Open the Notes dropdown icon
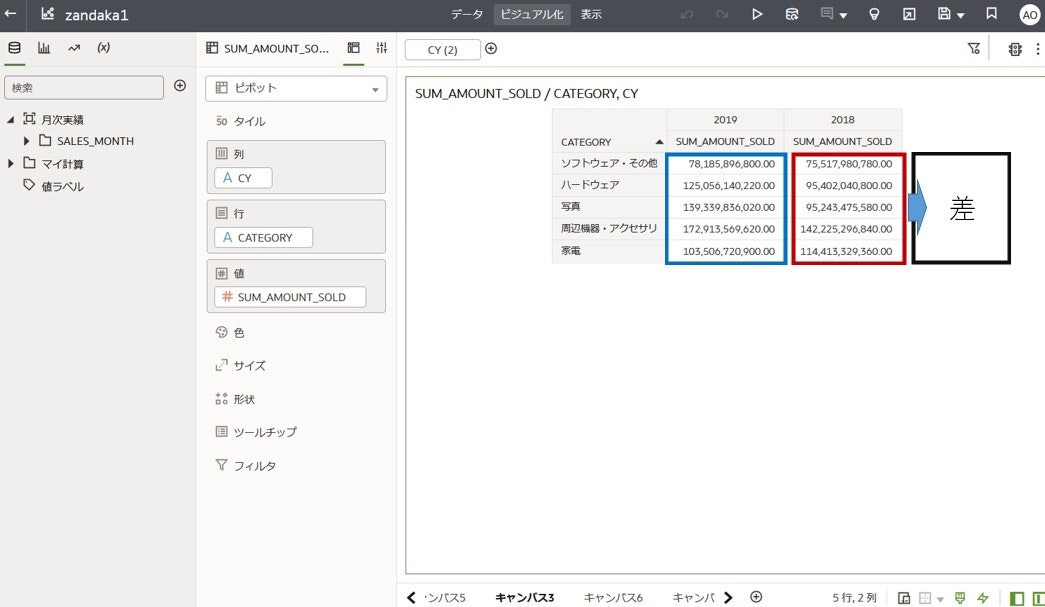Screen dimensions: 1045x607 coord(833,14)
